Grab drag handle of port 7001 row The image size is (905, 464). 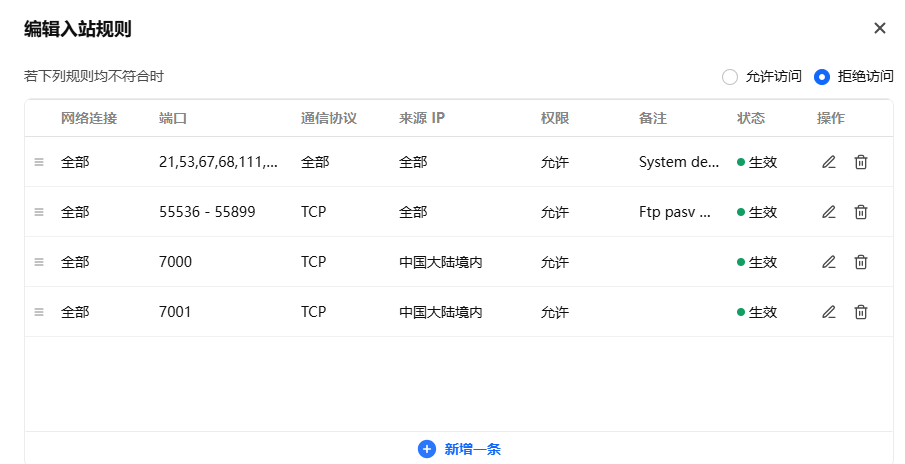click(x=39, y=312)
